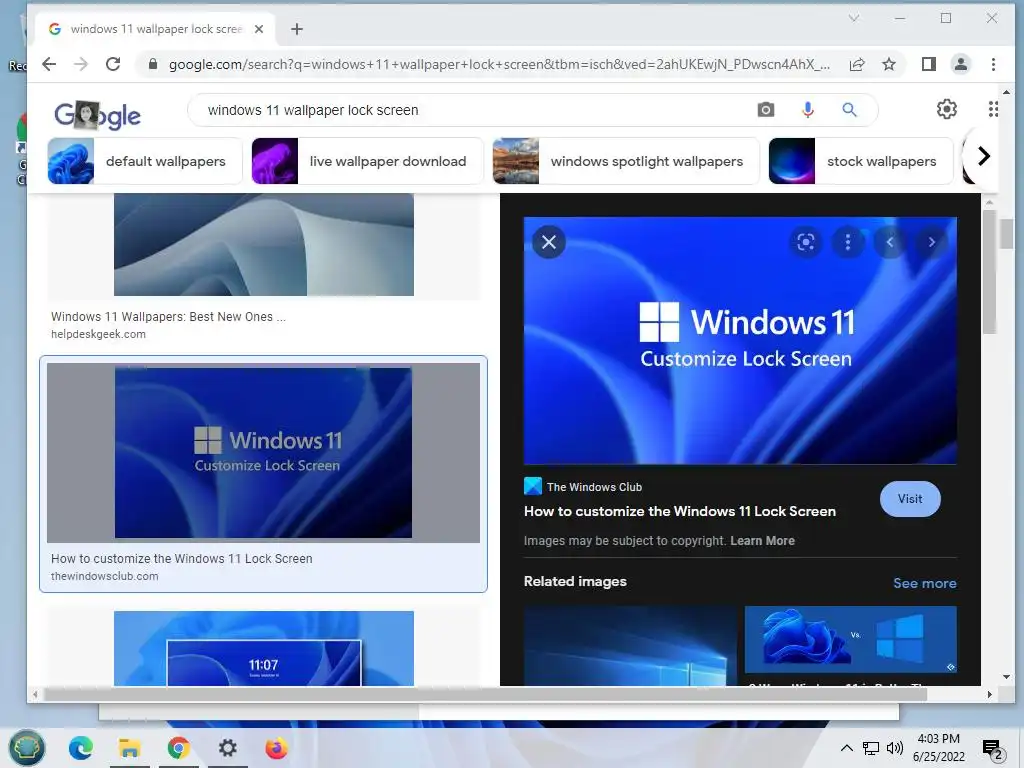The image size is (1024, 768).
Task: Show next image in preview
Action: tap(931, 242)
